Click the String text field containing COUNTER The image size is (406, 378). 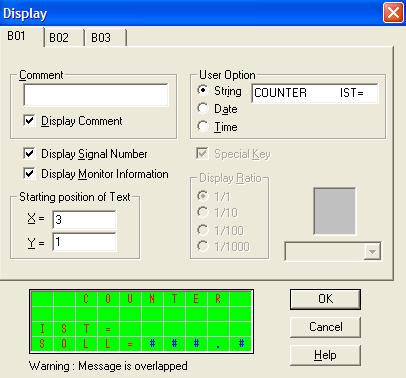click(x=315, y=93)
